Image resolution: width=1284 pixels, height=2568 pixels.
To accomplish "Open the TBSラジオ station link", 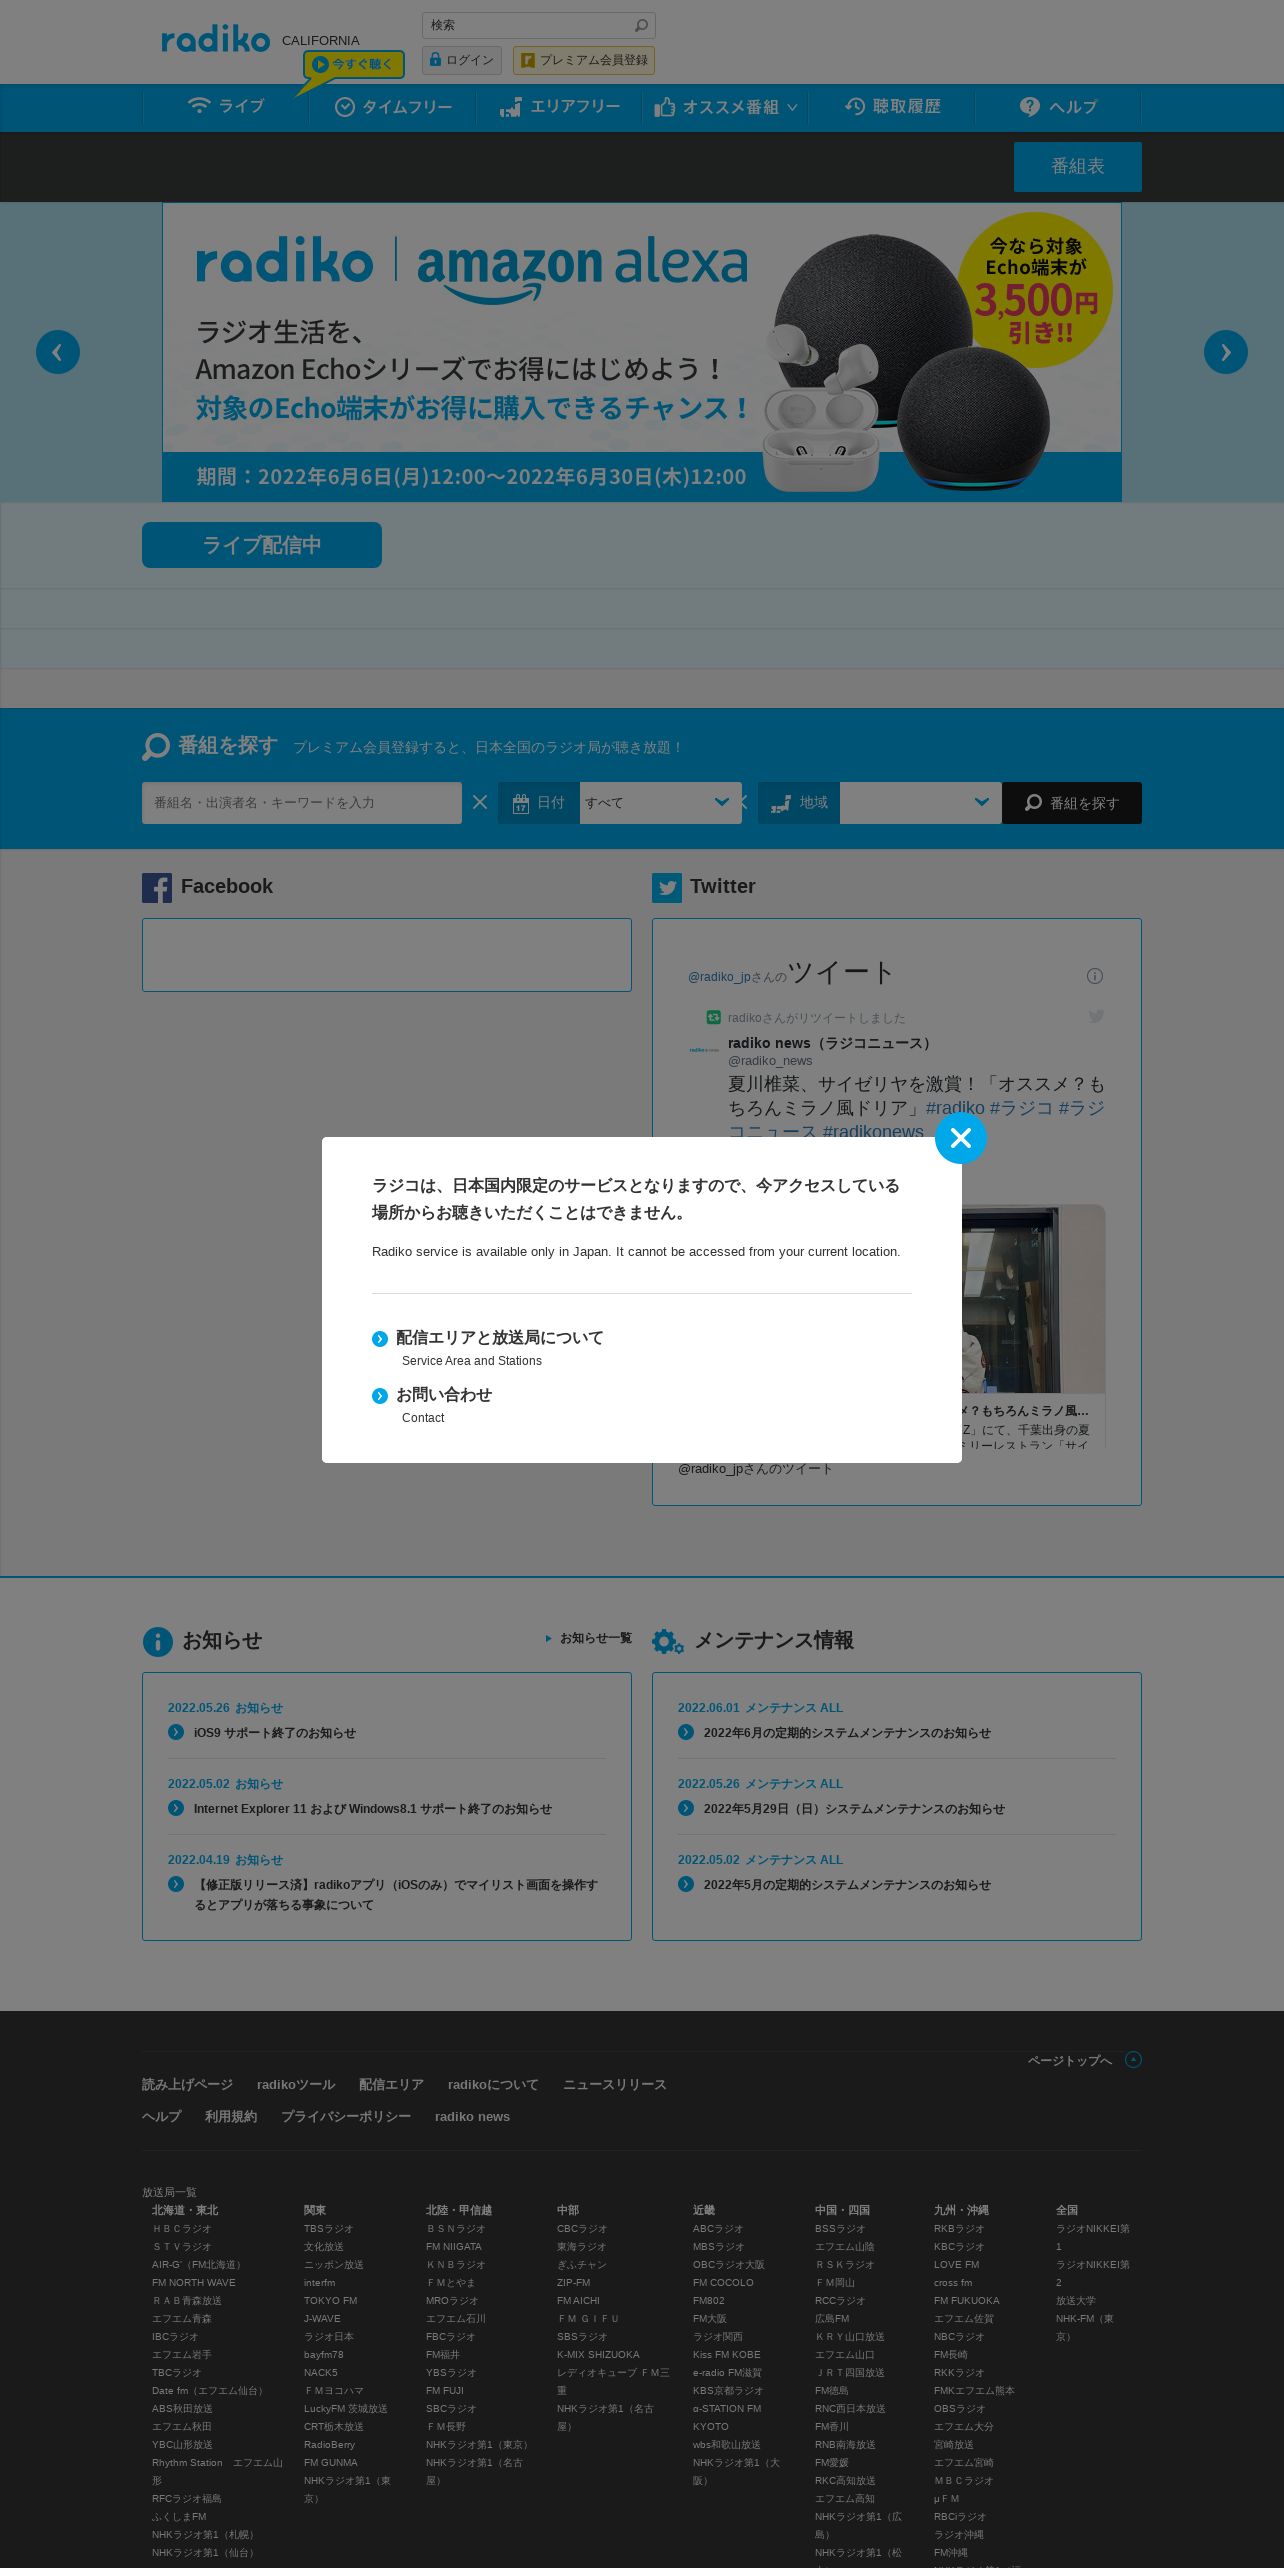I will [x=329, y=2228].
